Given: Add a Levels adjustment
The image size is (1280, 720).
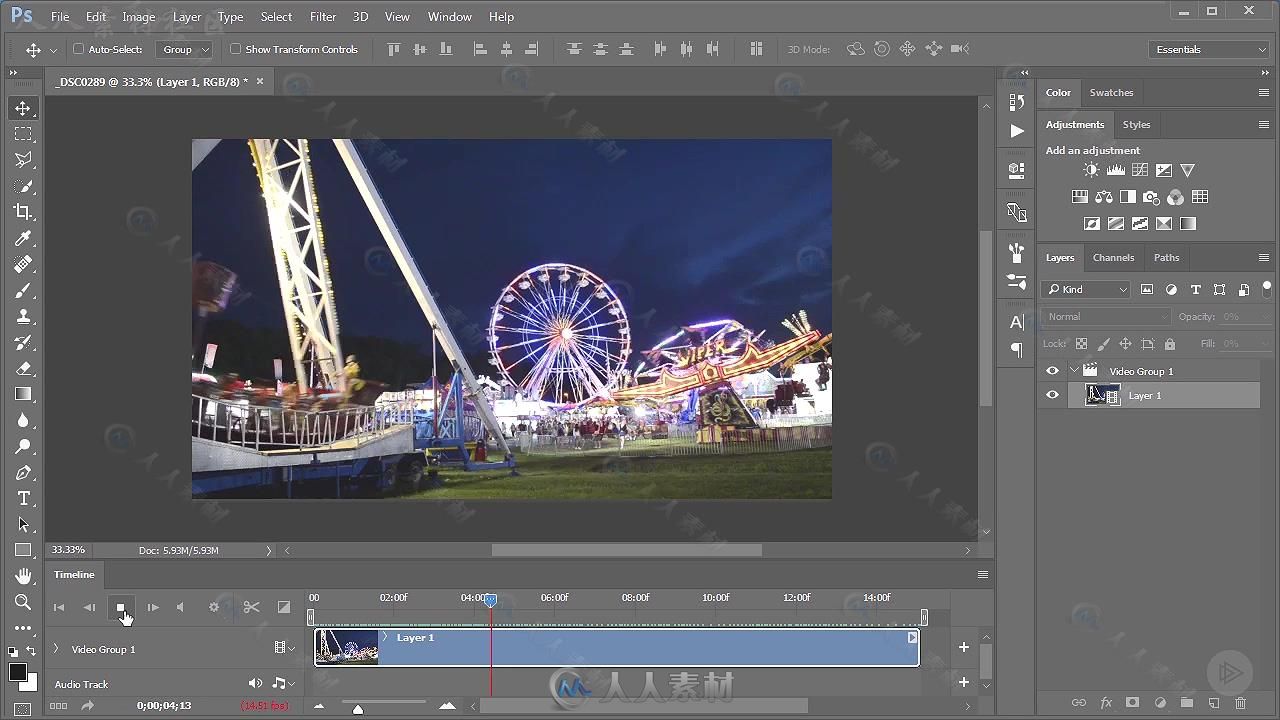Looking at the screenshot, I should click(1115, 170).
